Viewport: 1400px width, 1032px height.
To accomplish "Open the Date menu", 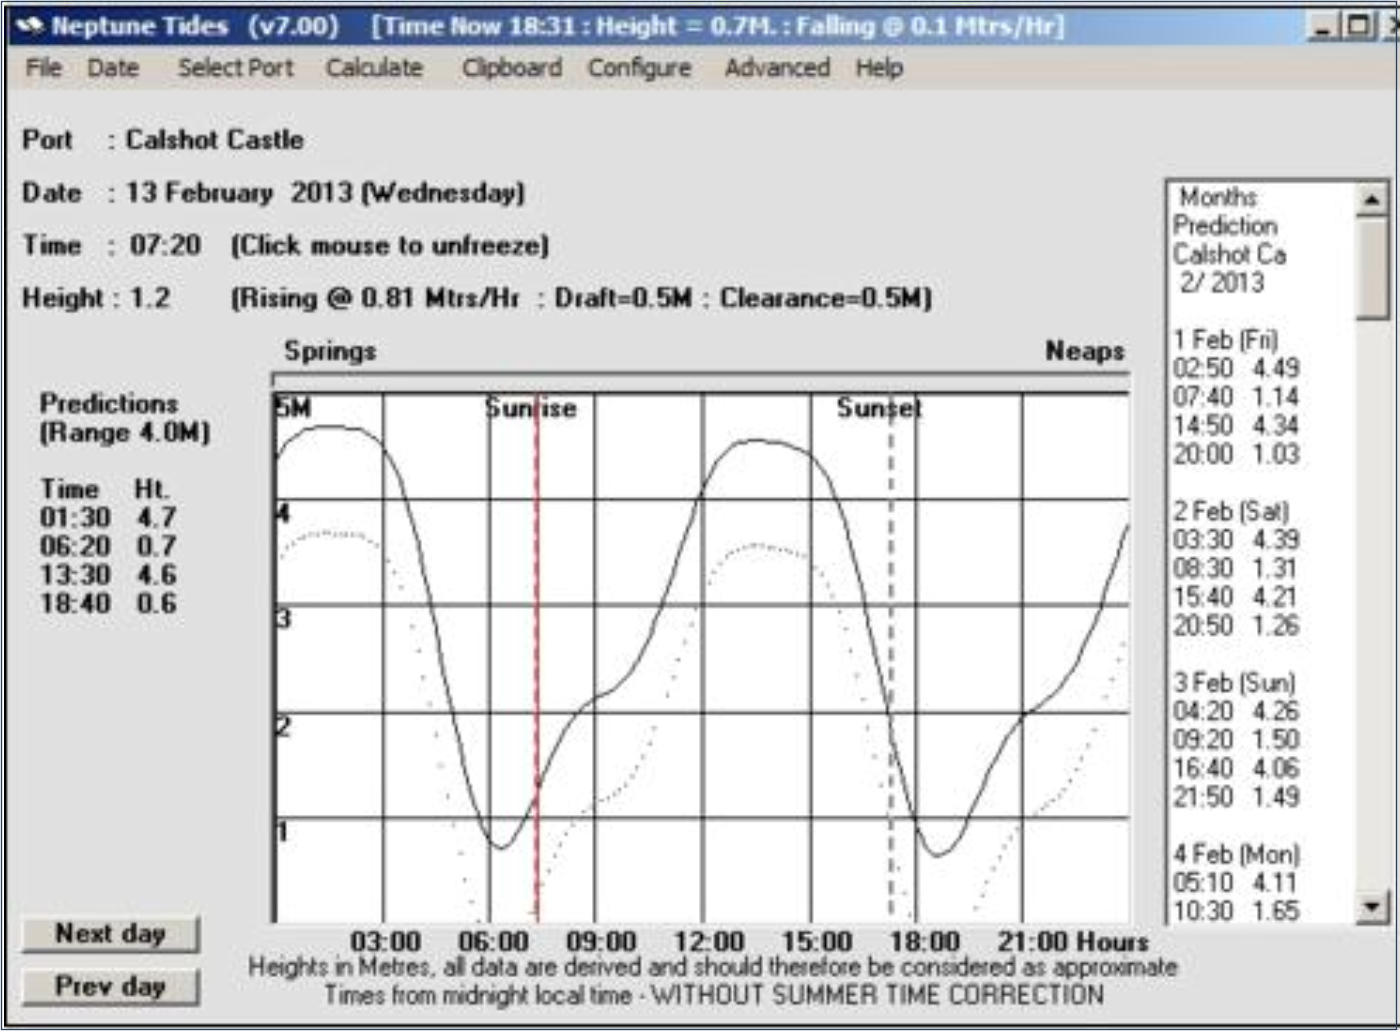I will [x=113, y=68].
